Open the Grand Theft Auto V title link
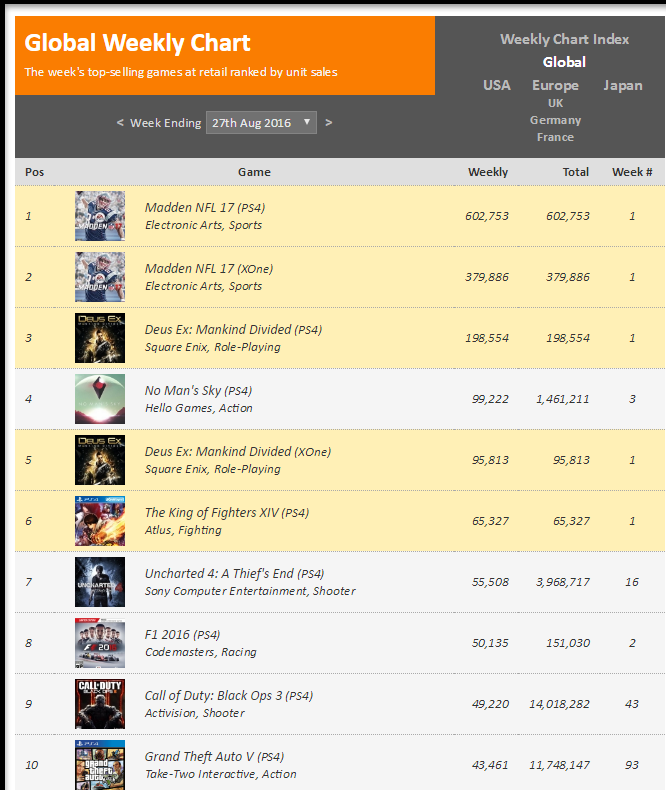This screenshot has height=790, width=666. click(x=214, y=756)
